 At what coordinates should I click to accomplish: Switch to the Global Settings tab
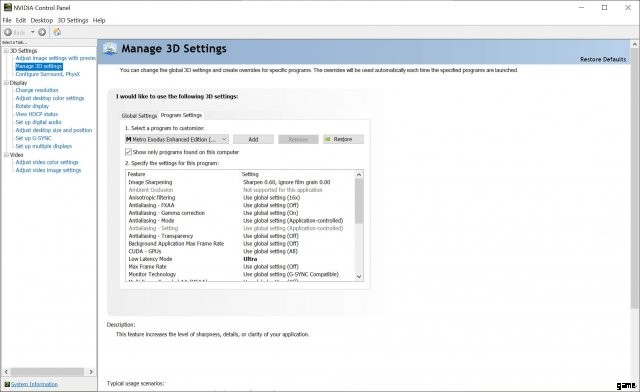(x=139, y=116)
